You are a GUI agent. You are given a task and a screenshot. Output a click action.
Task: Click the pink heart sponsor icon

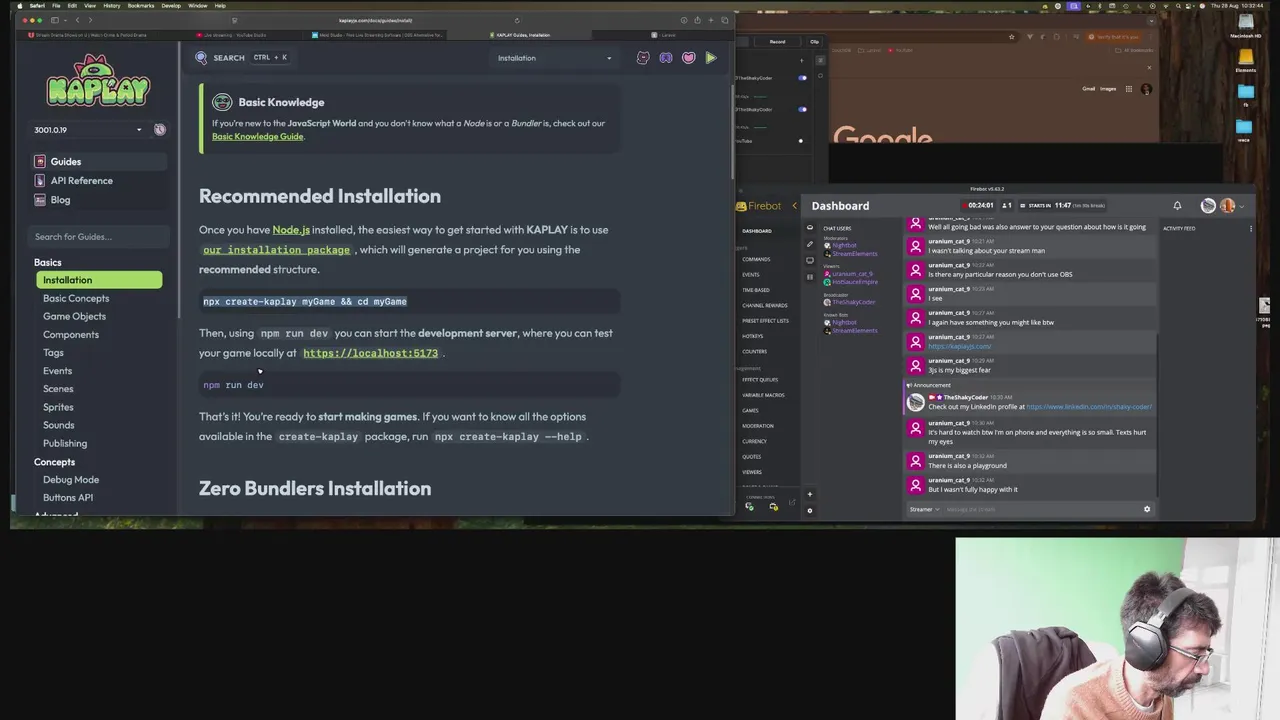(688, 58)
